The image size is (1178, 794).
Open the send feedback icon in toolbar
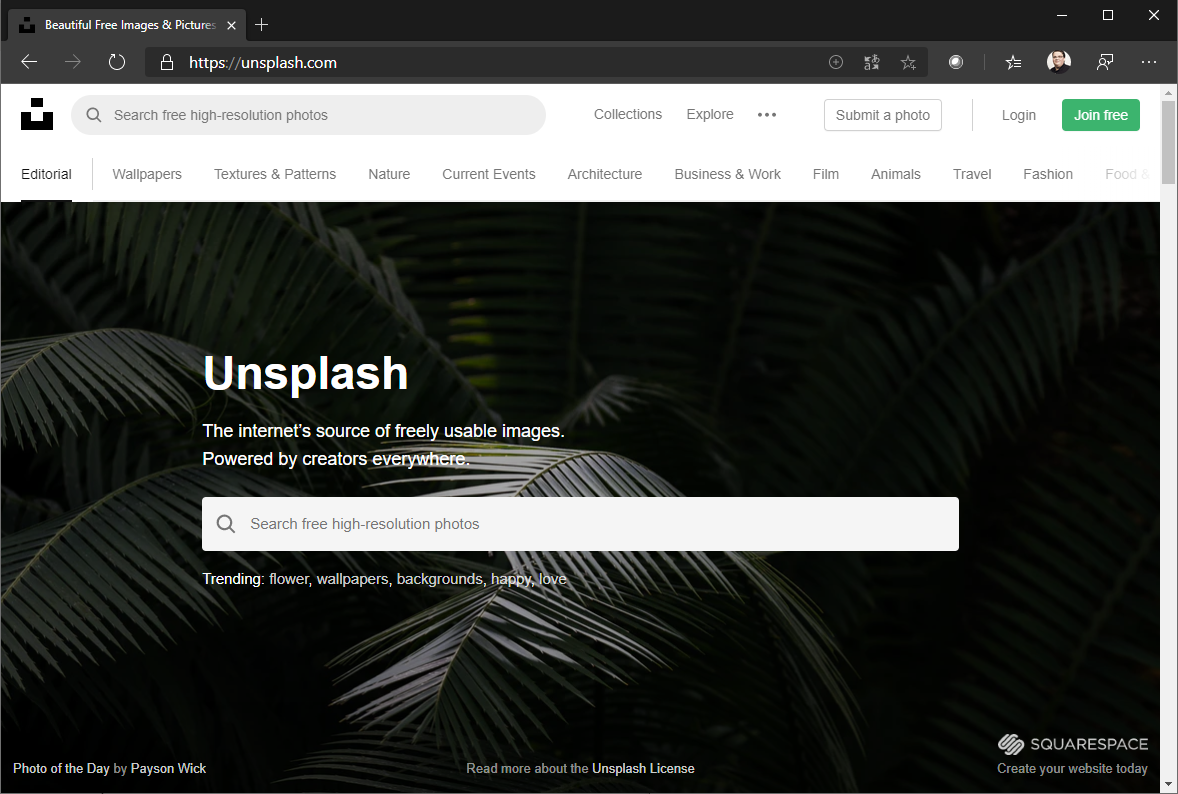pyautogui.click(x=1105, y=62)
